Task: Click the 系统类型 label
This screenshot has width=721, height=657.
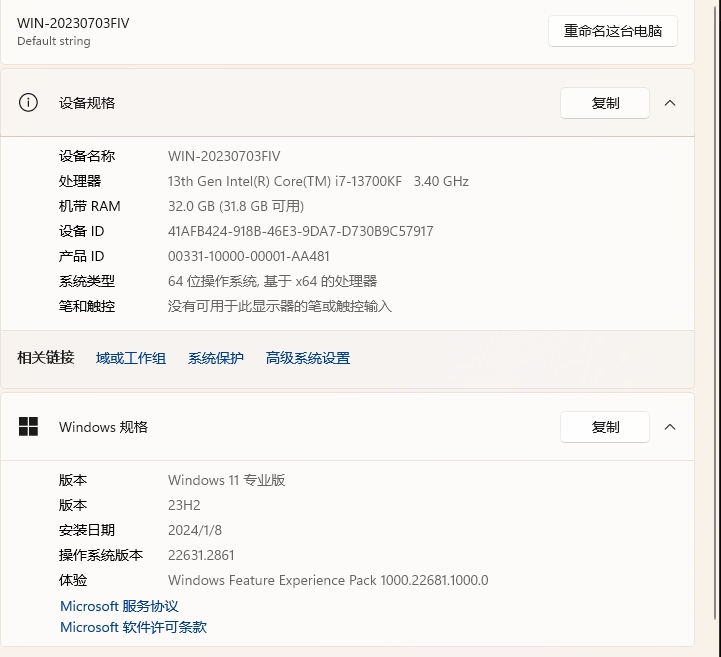Action: click(x=87, y=281)
